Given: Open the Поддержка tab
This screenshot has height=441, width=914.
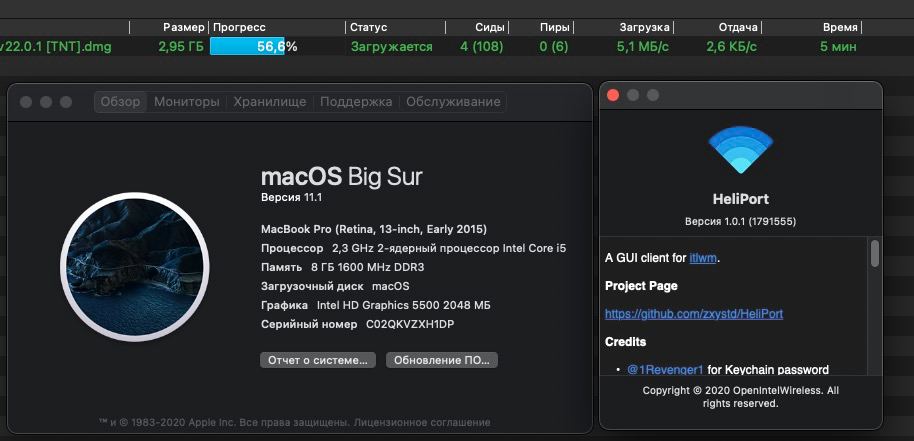Looking at the screenshot, I should pyautogui.click(x=356, y=102).
